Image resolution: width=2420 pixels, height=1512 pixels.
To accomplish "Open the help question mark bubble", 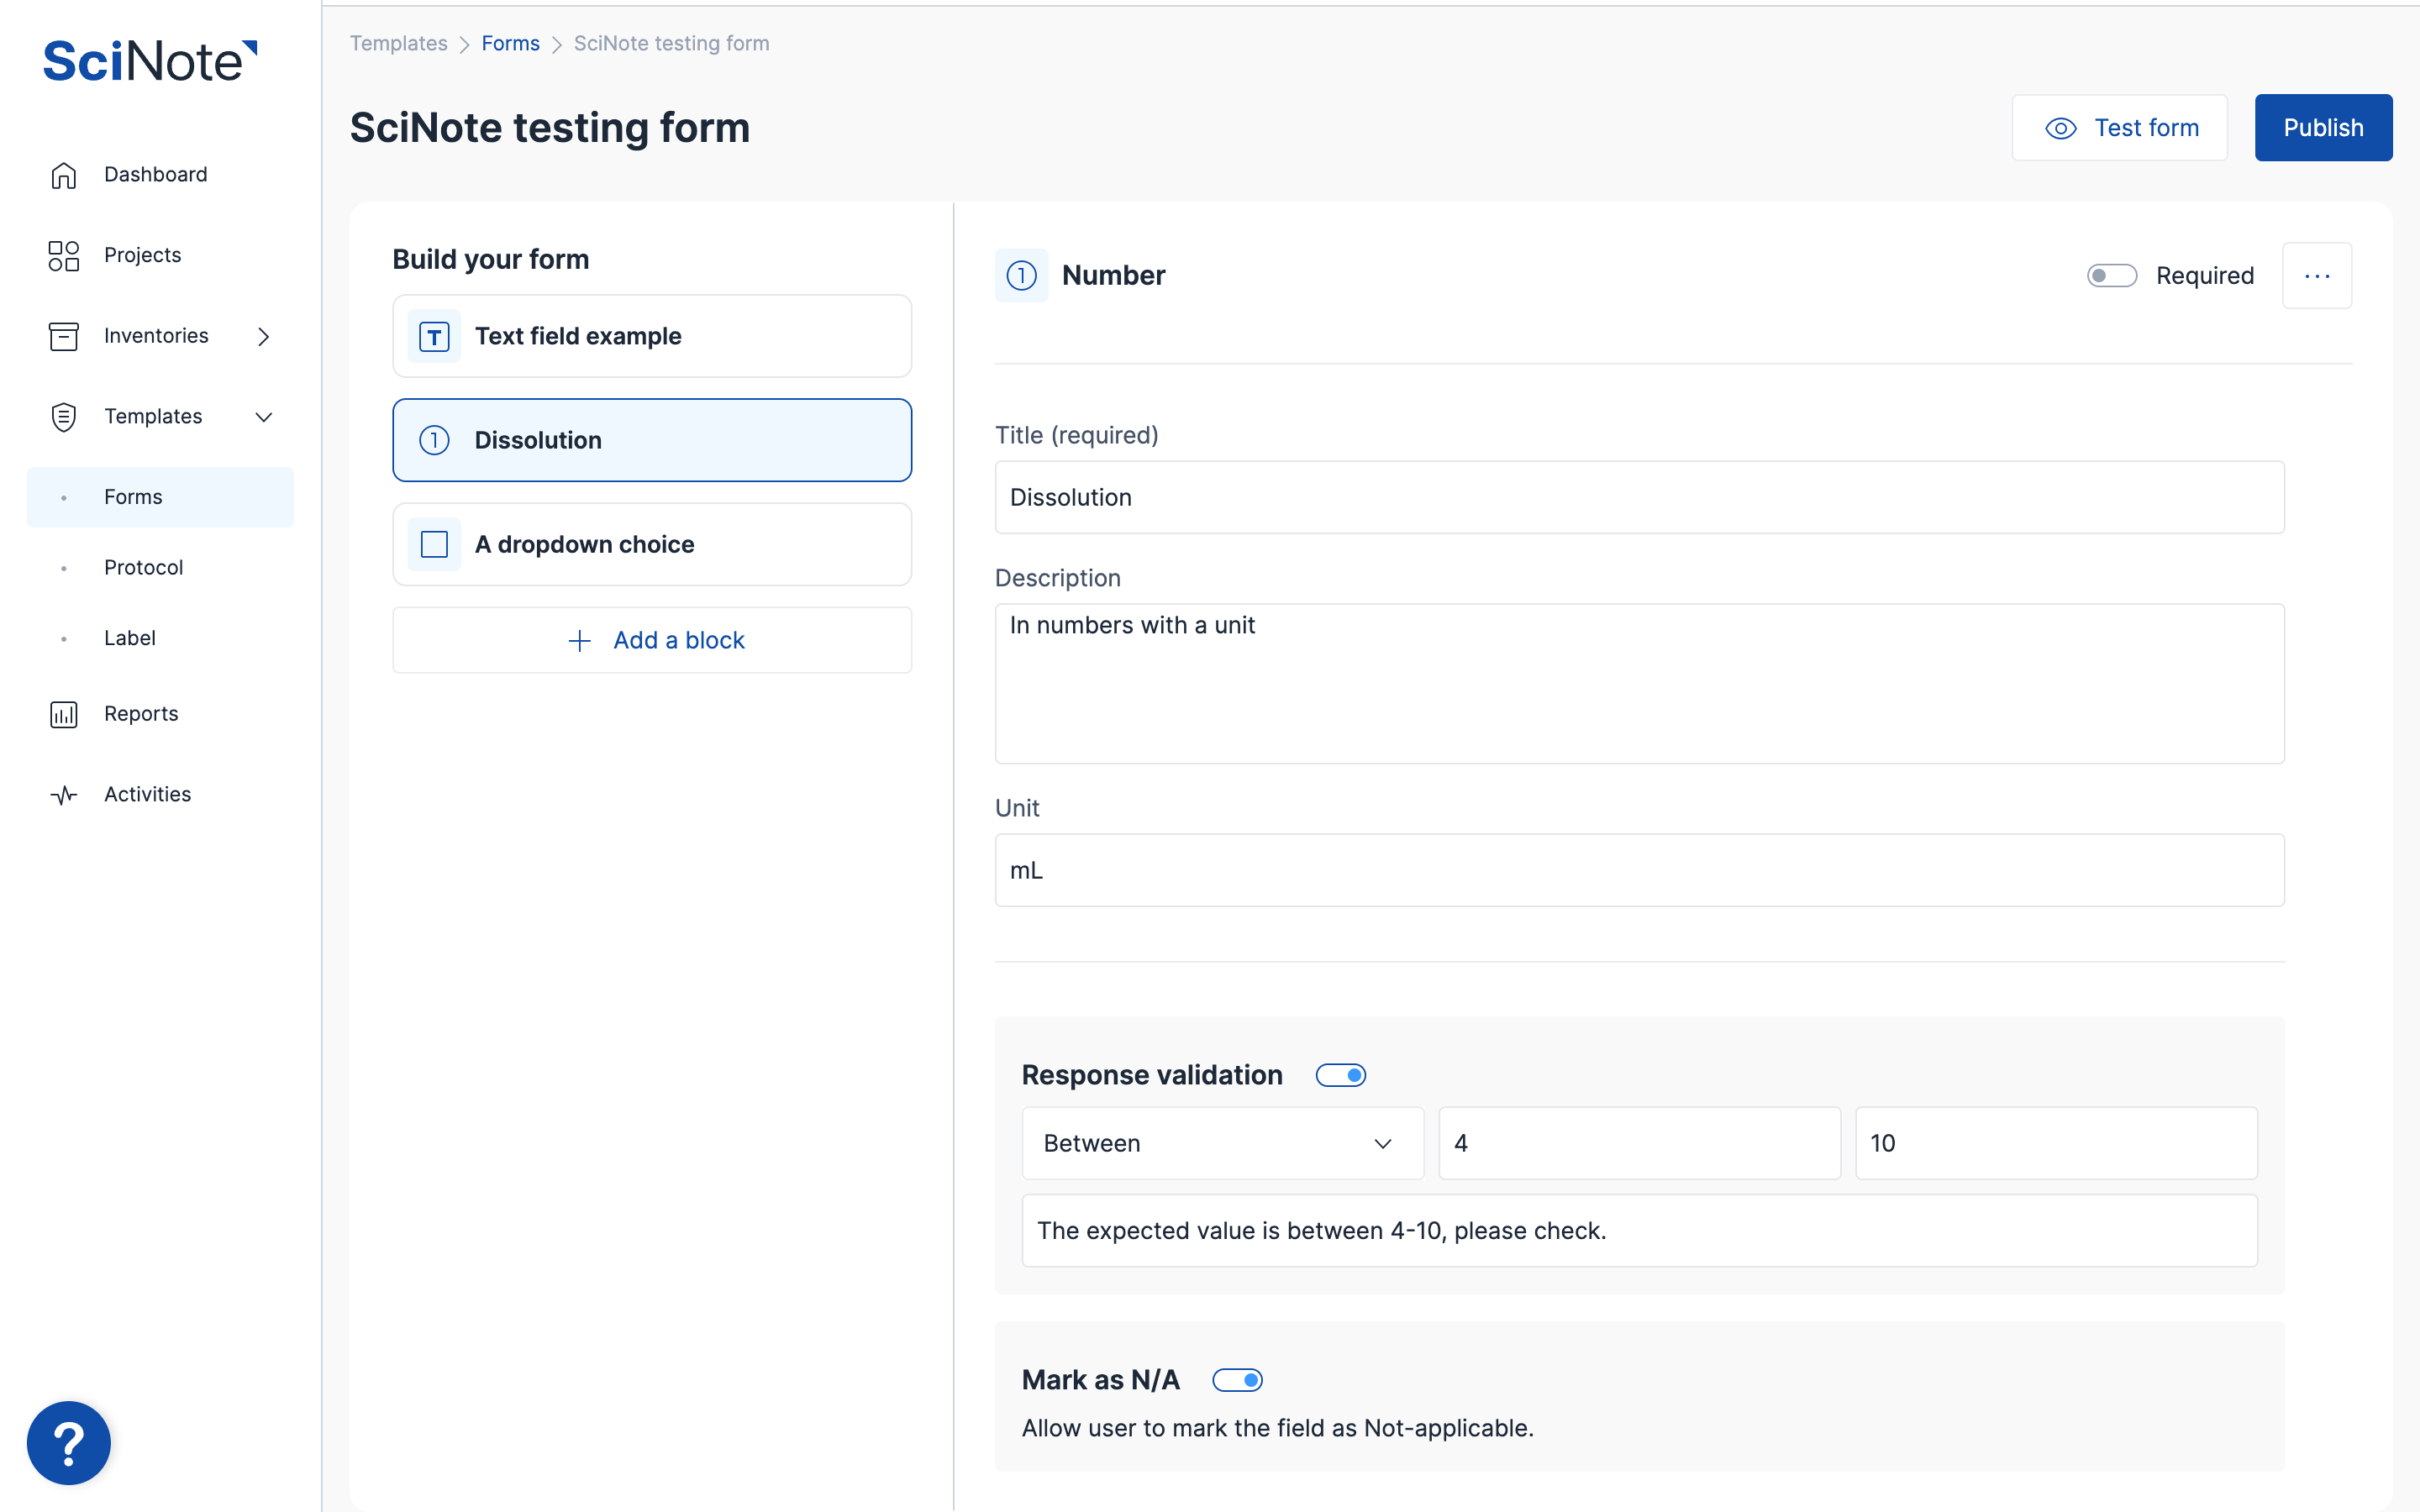I will (x=69, y=1442).
